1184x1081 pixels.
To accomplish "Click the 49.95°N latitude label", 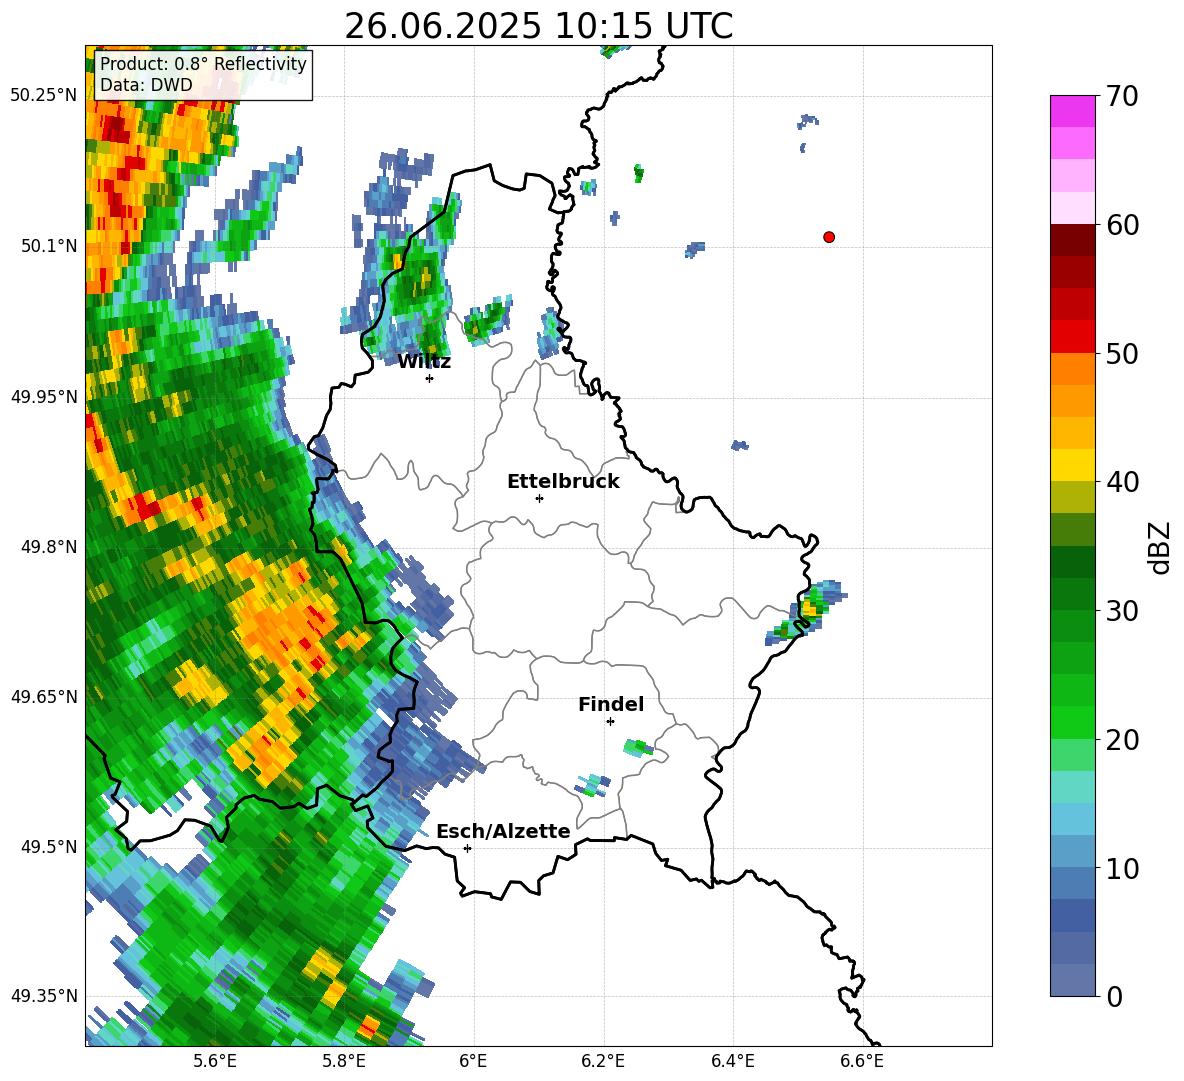I will pyautogui.click(x=44, y=397).
